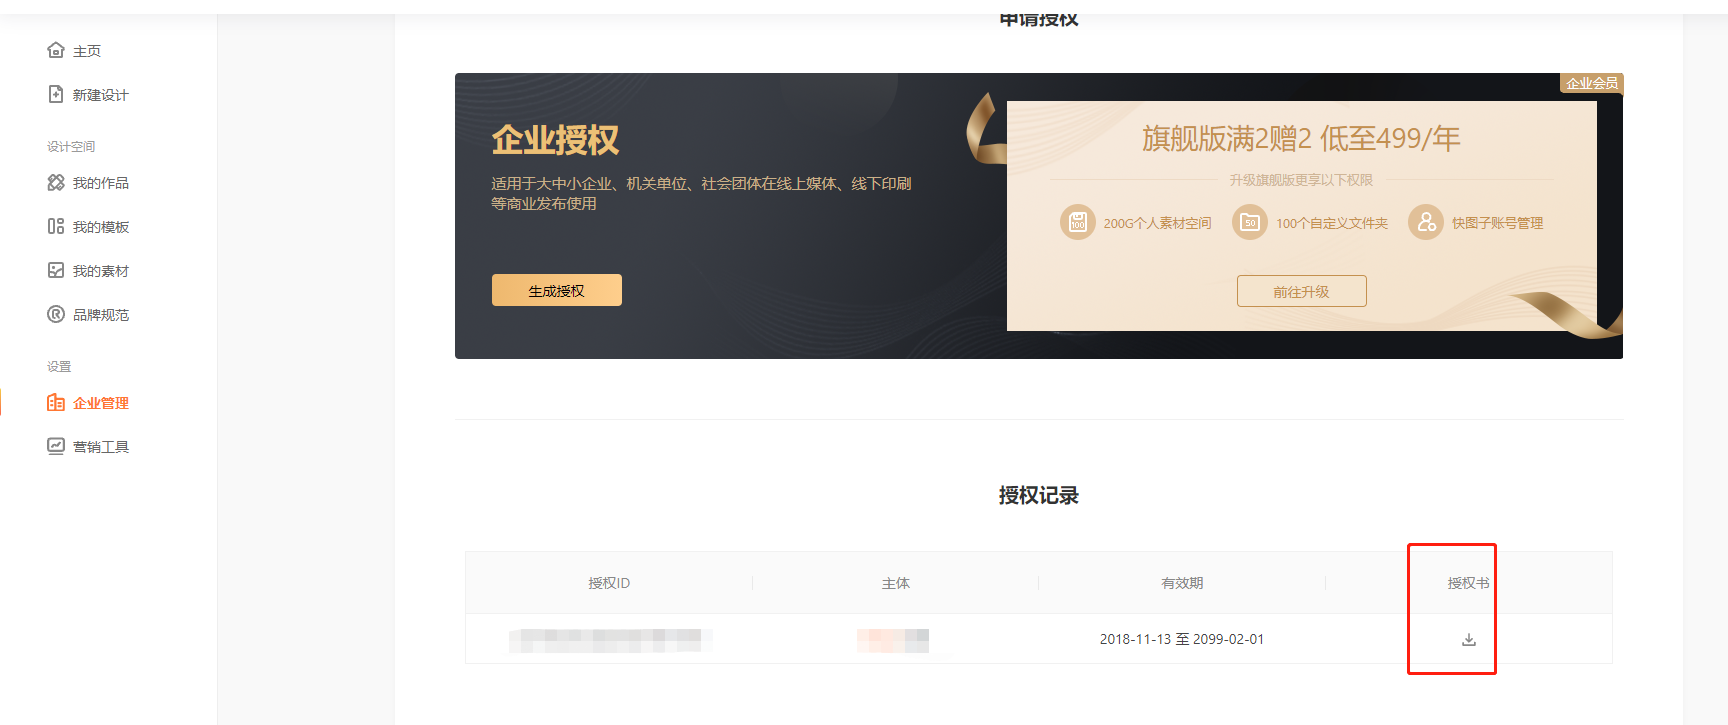Click the 生成授权 button
Viewport: 1728px width, 725px height.
point(557,290)
